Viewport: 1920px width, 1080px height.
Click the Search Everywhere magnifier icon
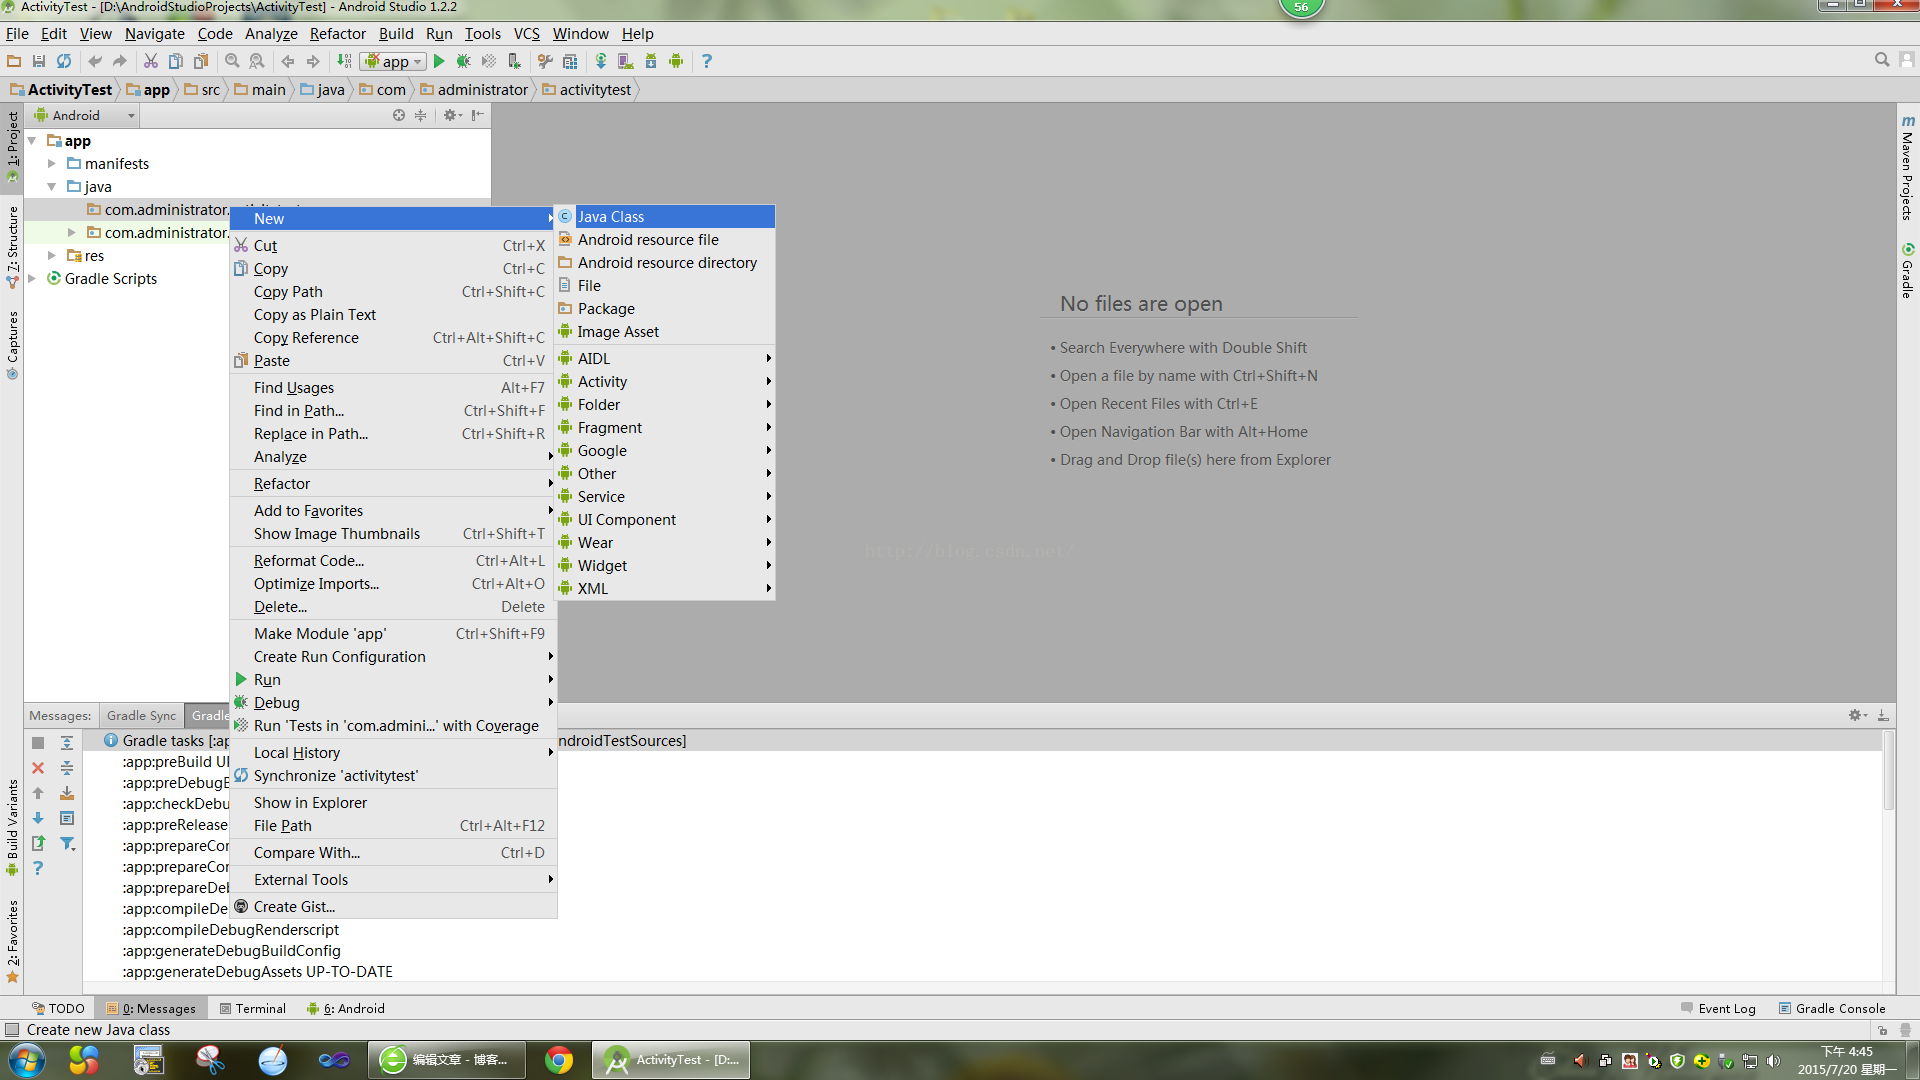[x=1882, y=60]
